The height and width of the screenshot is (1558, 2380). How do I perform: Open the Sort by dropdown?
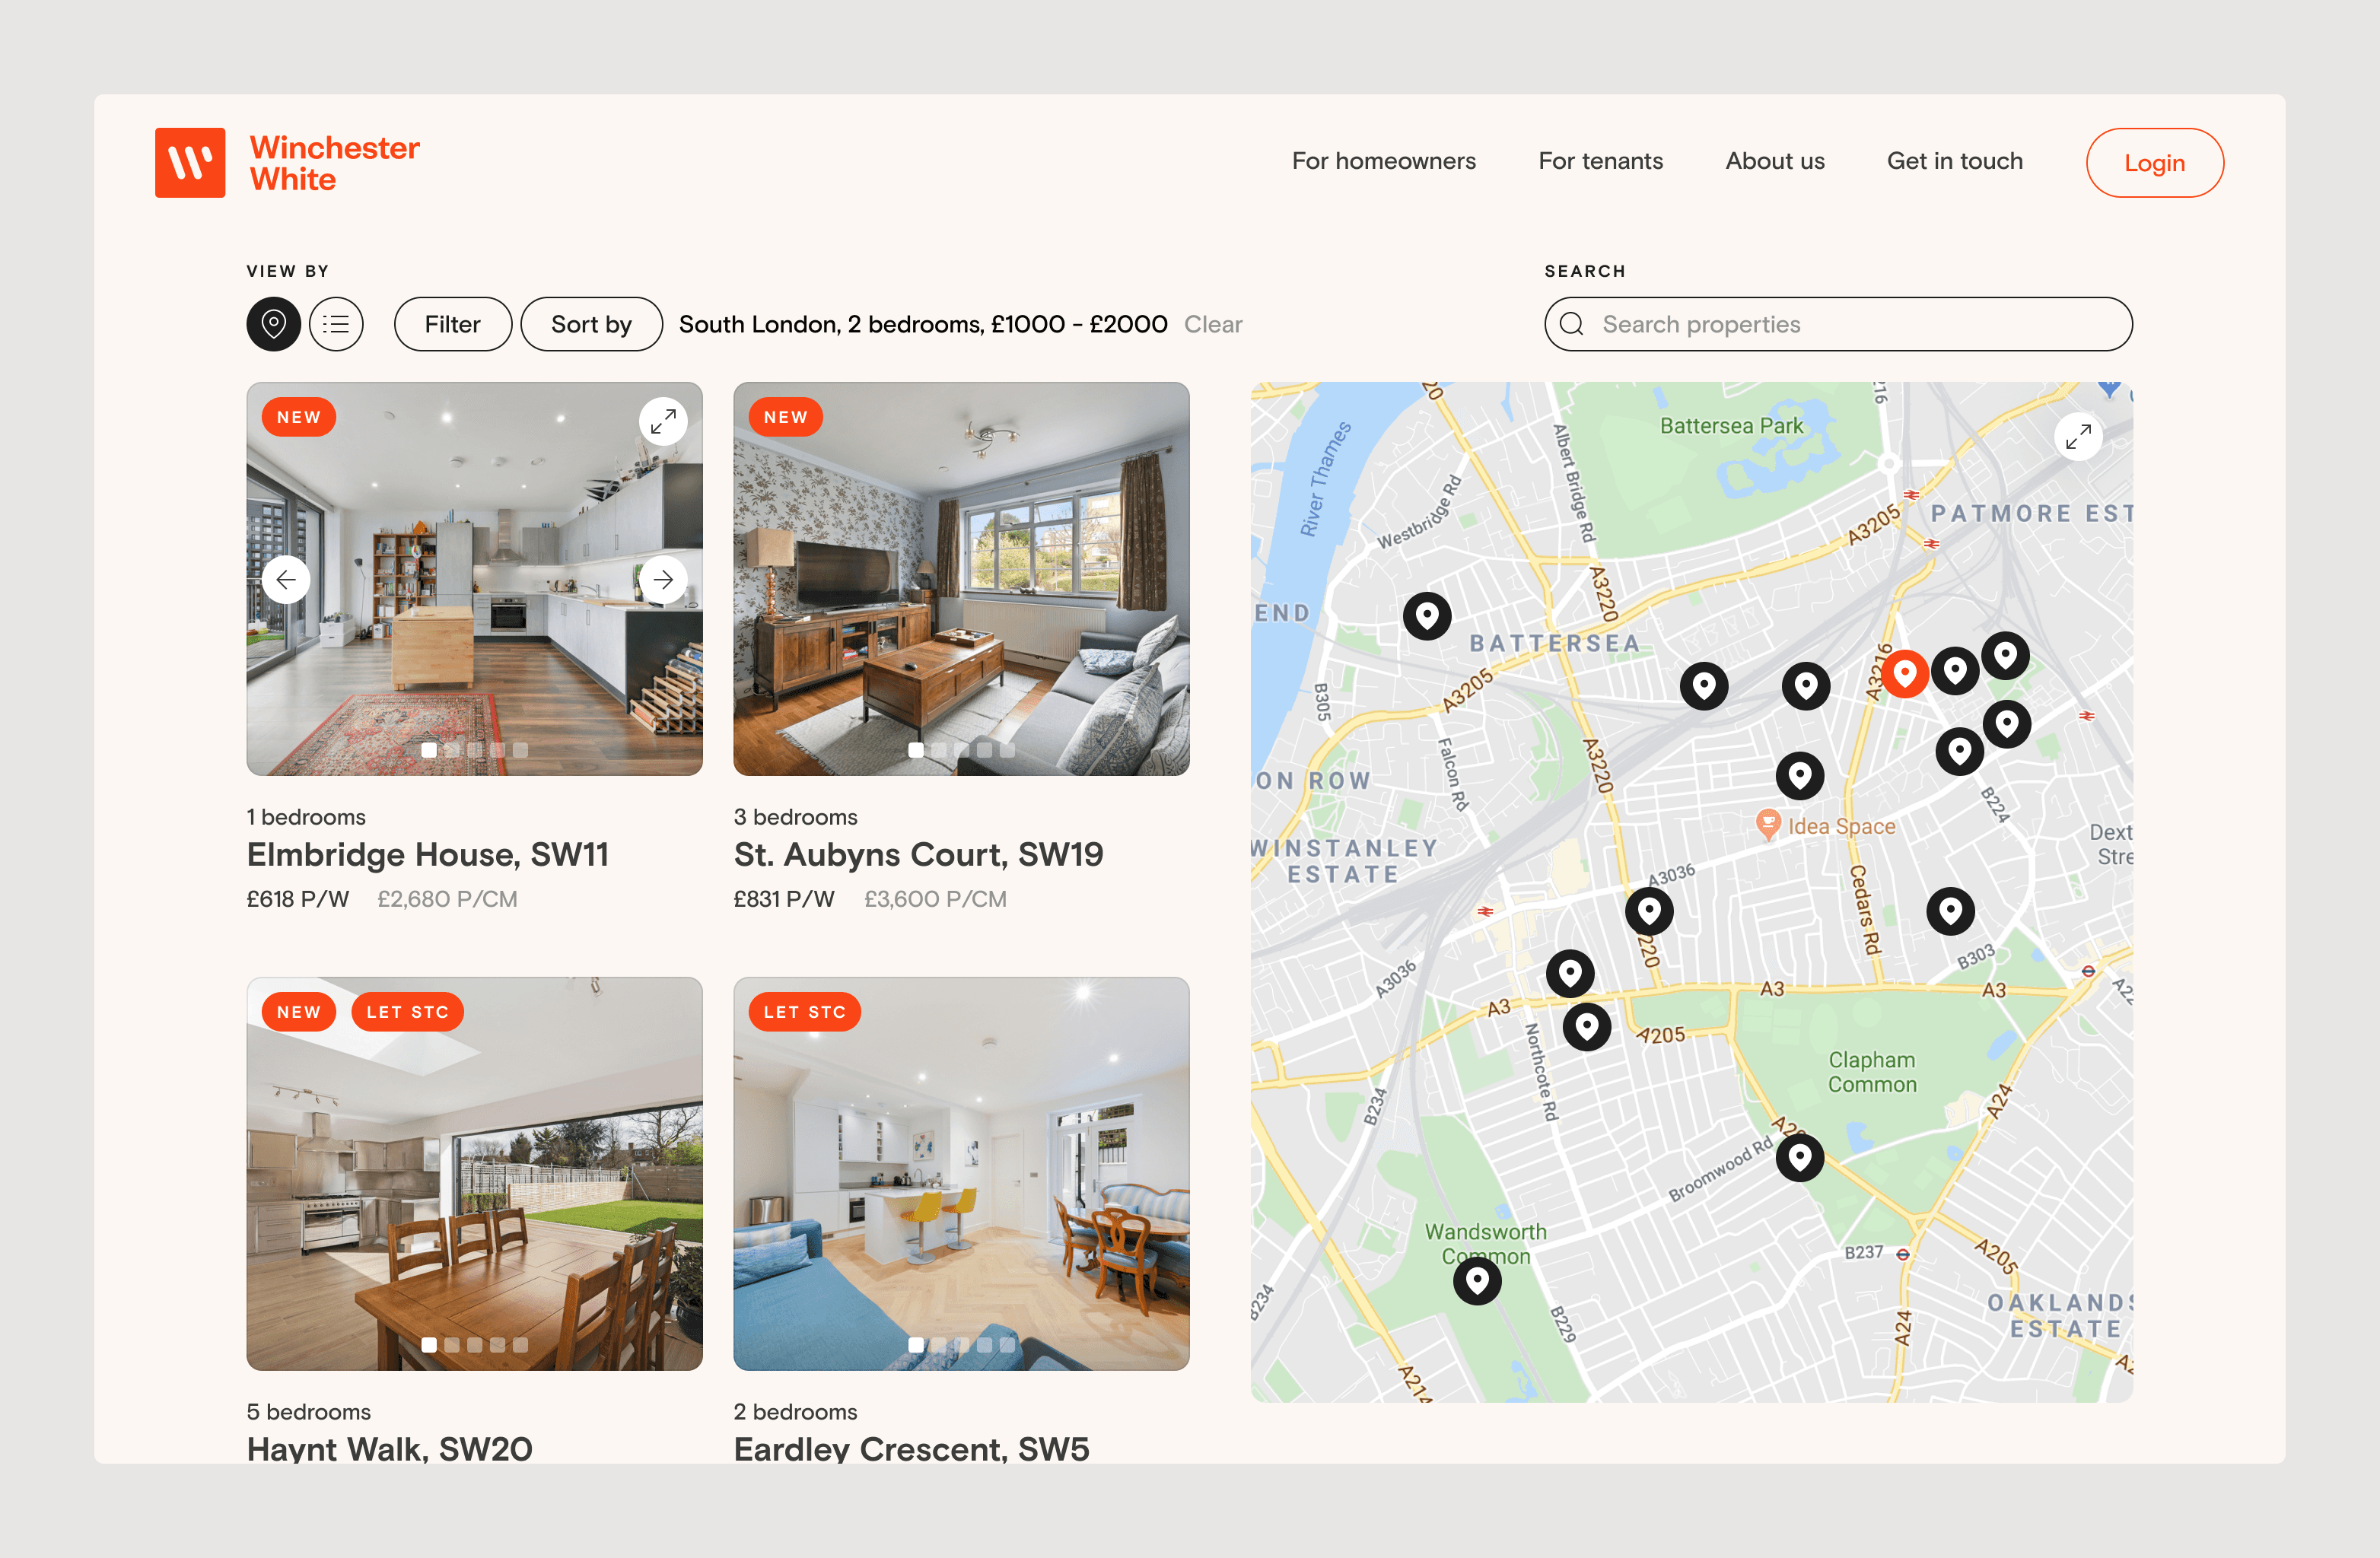pyautogui.click(x=591, y=324)
